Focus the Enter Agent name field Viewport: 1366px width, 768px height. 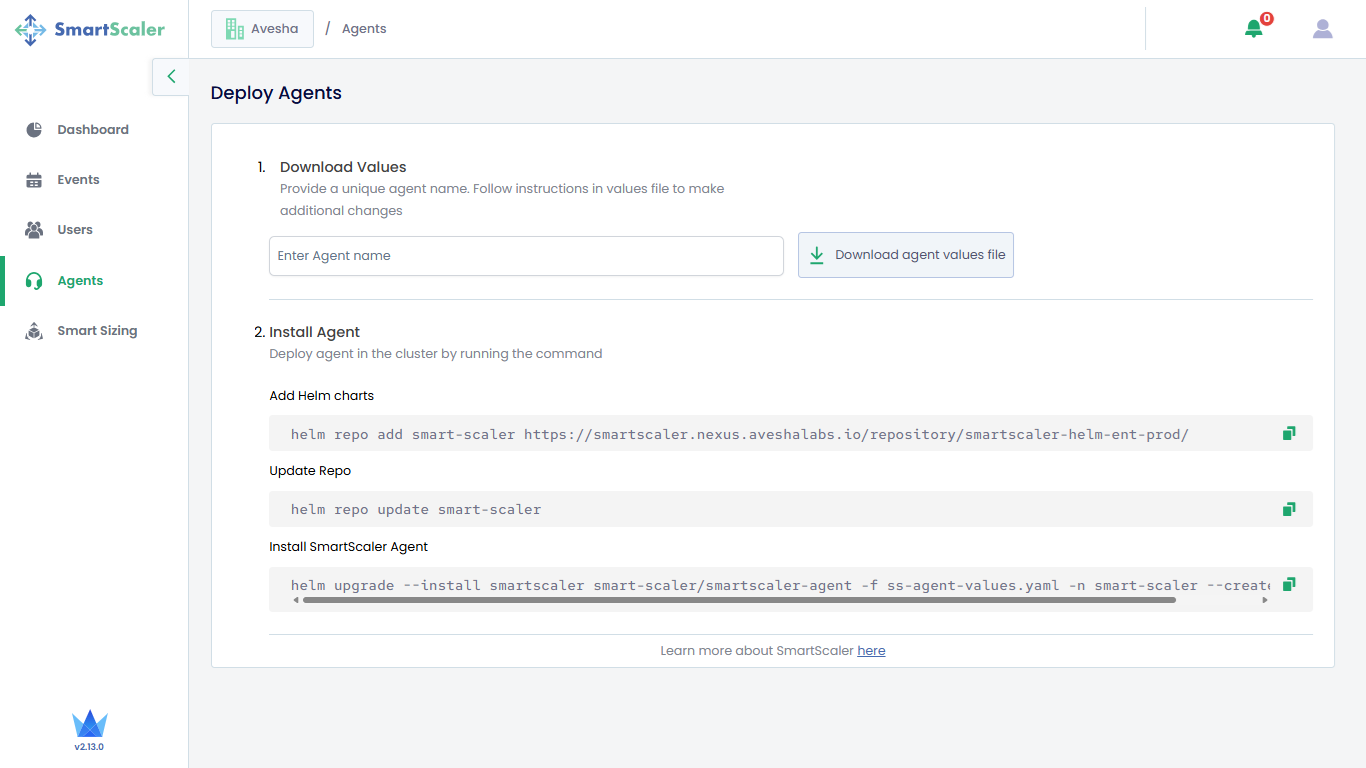(x=526, y=256)
